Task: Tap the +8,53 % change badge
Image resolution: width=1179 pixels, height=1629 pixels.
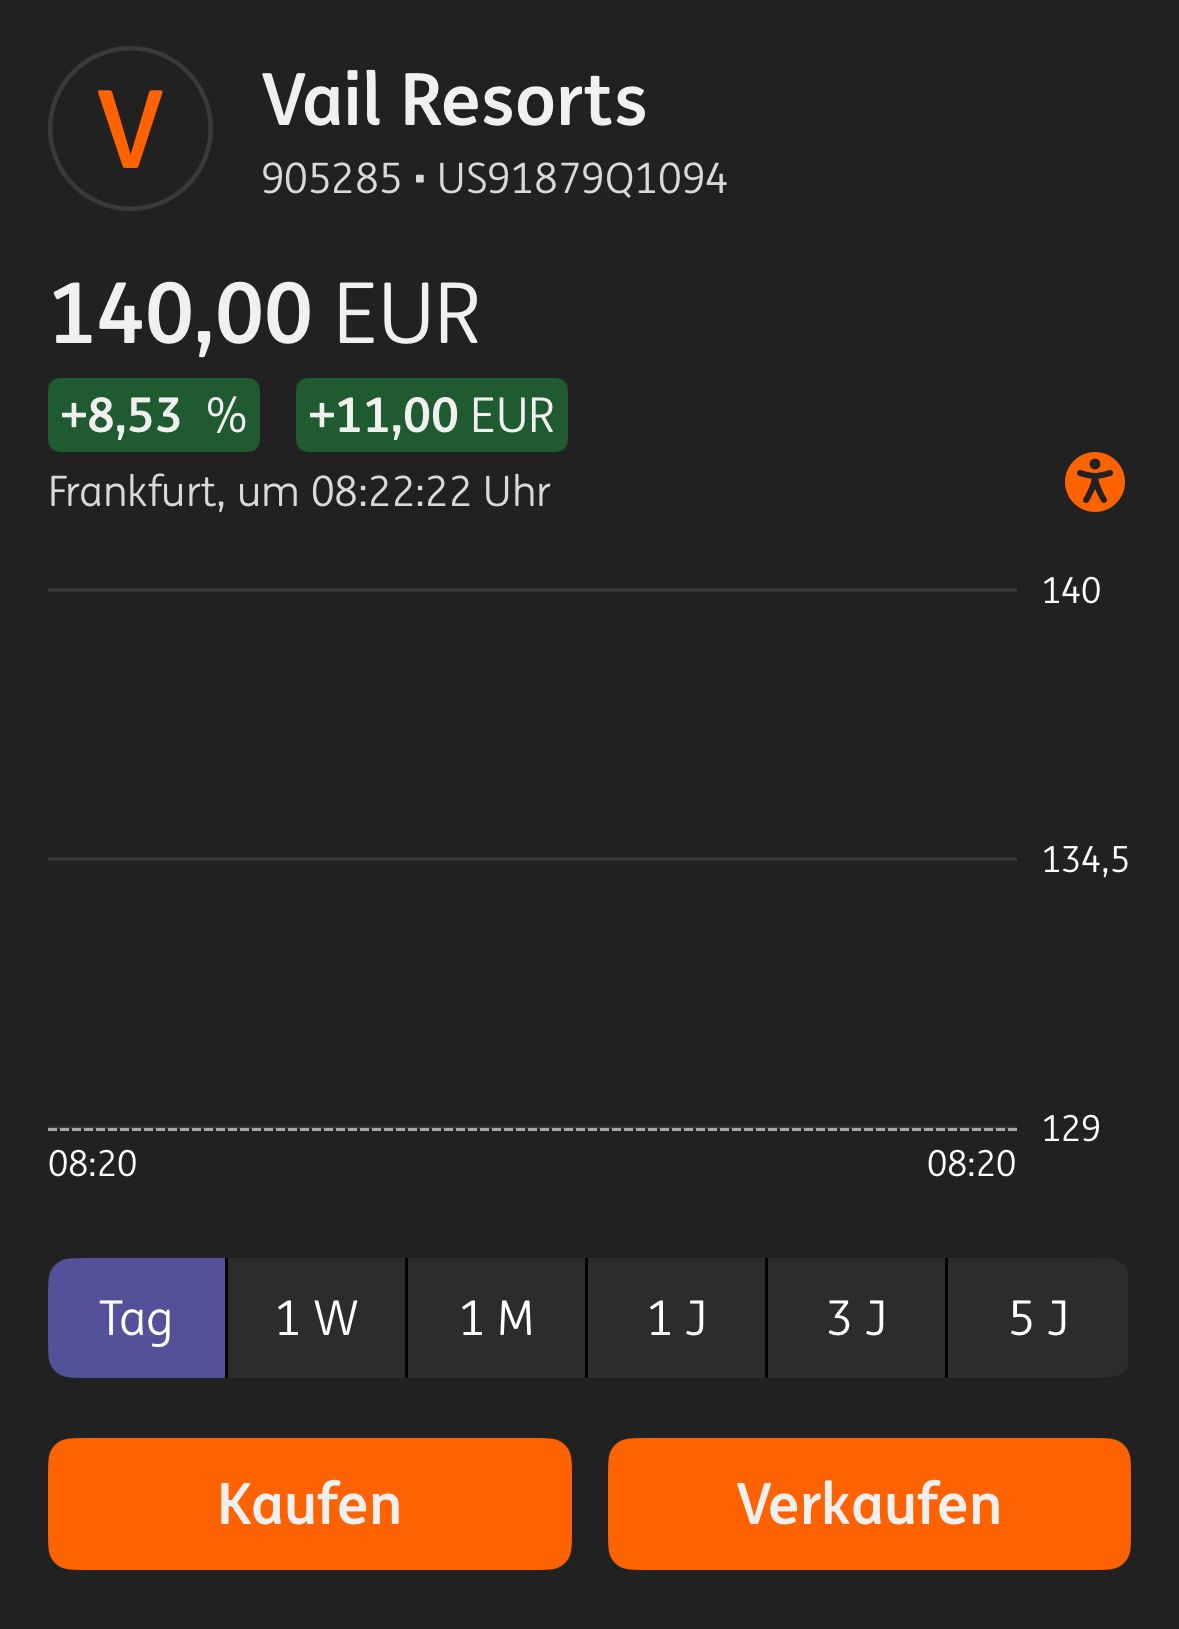Action: pos(154,415)
